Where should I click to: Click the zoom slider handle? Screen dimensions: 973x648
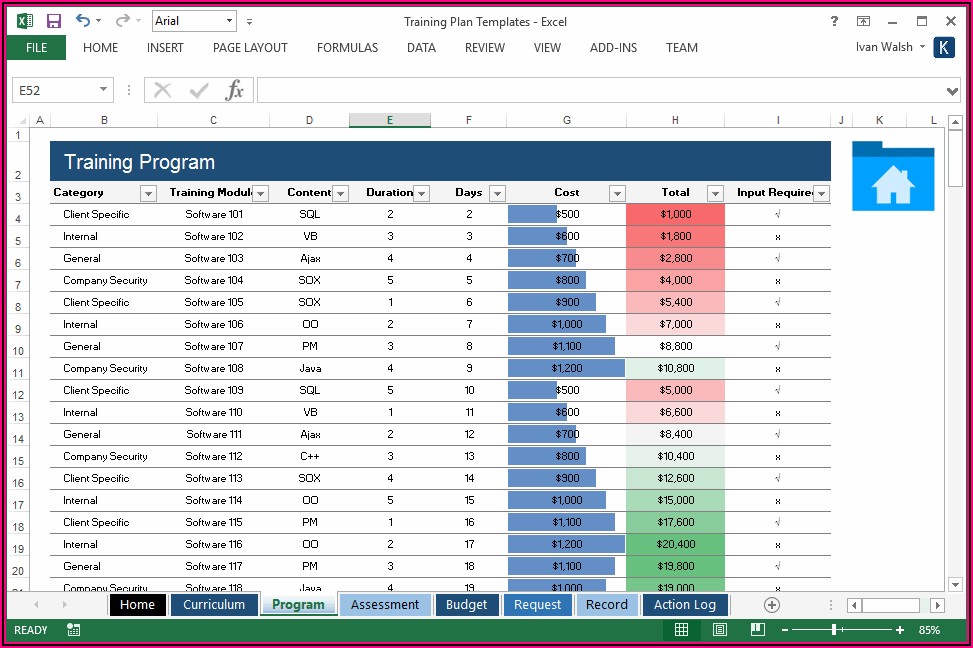click(834, 630)
